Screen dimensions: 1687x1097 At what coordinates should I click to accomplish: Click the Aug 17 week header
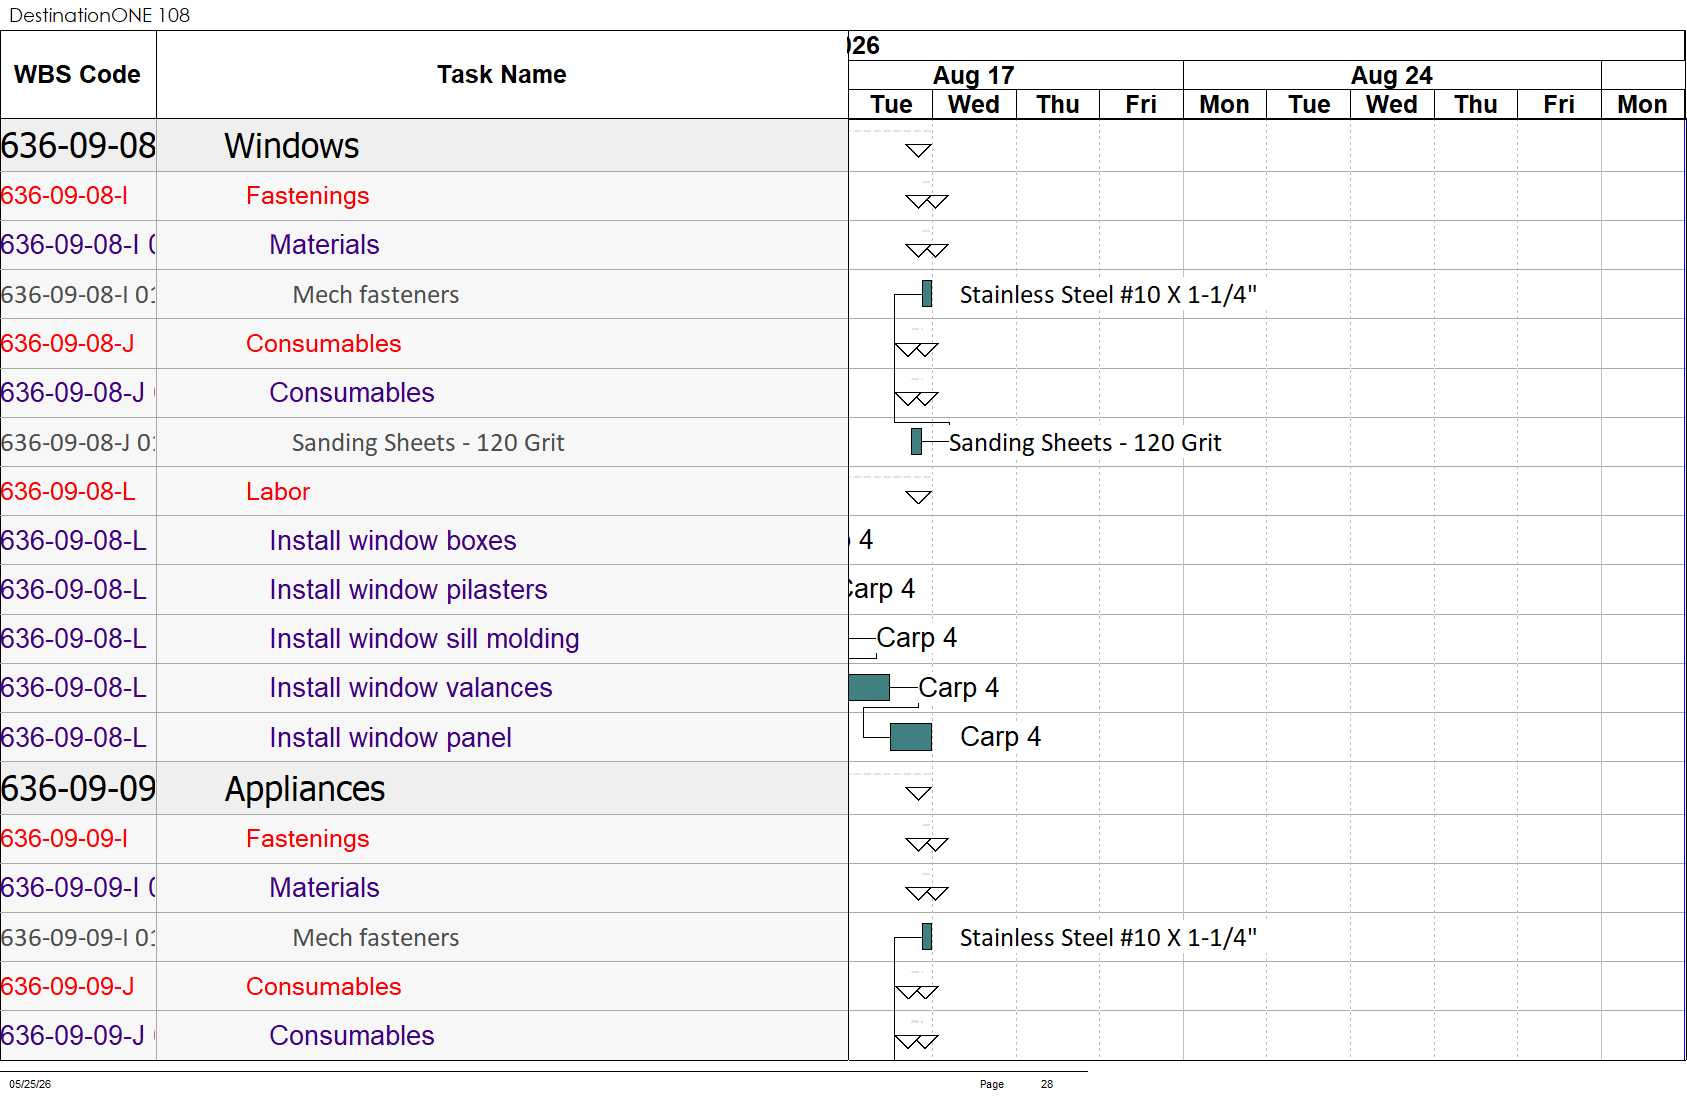coord(974,75)
